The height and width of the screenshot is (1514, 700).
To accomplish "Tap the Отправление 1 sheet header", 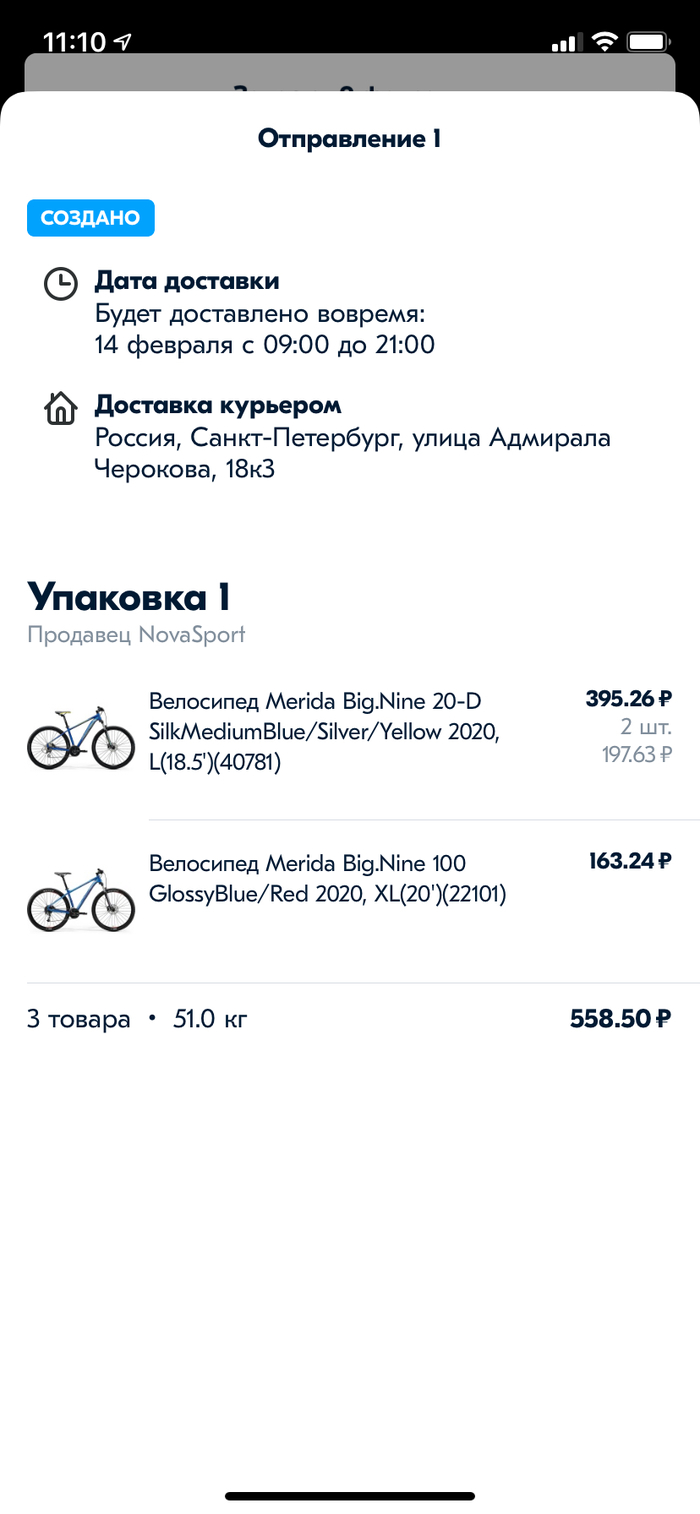I will (350, 138).
